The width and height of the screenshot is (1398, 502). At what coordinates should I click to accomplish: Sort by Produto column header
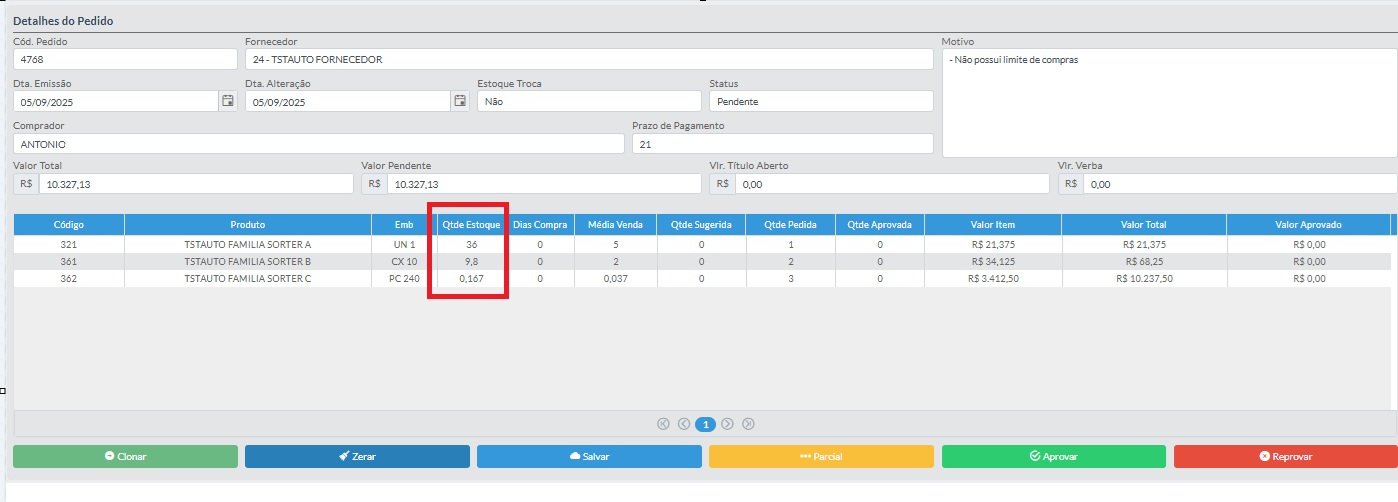coord(248,225)
